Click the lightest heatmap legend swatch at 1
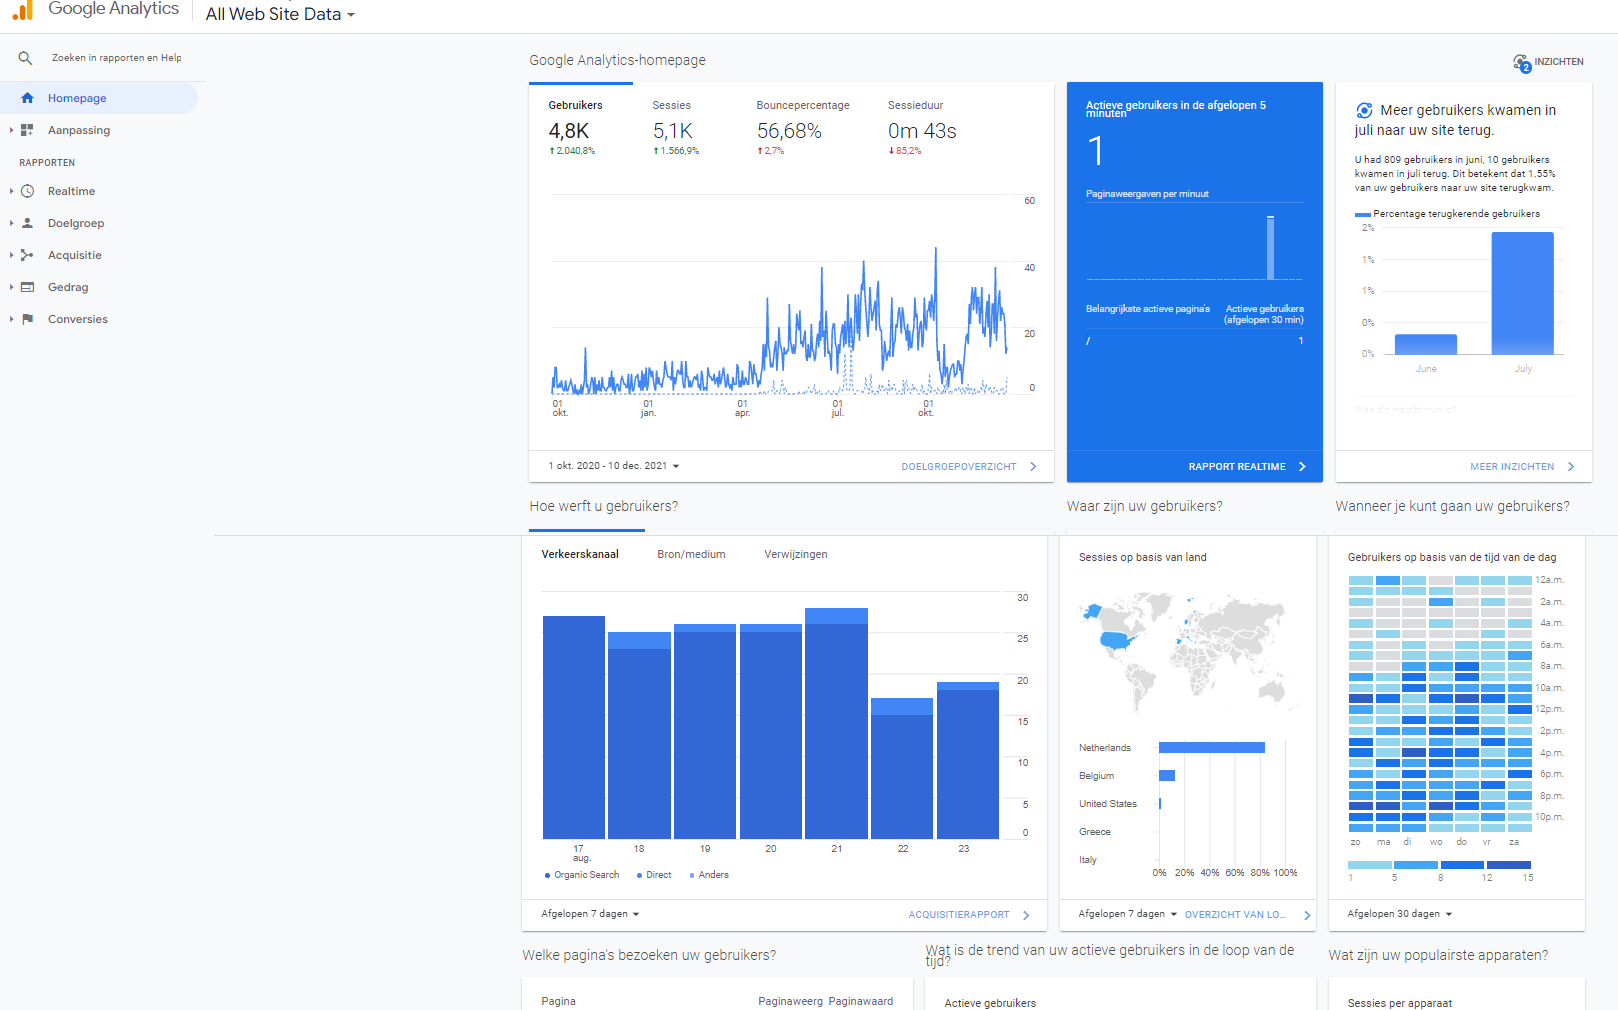 pos(1369,865)
